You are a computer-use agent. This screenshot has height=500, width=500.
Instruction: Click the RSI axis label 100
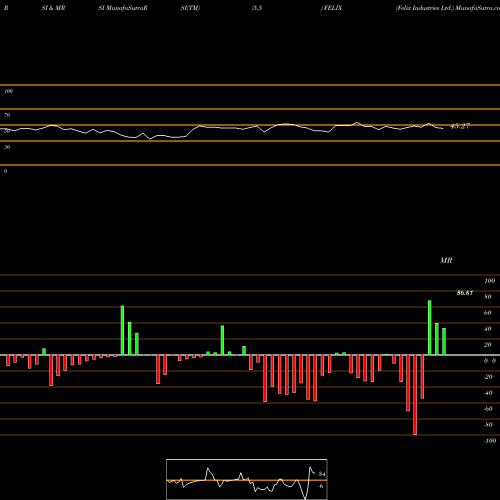click(8, 91)
